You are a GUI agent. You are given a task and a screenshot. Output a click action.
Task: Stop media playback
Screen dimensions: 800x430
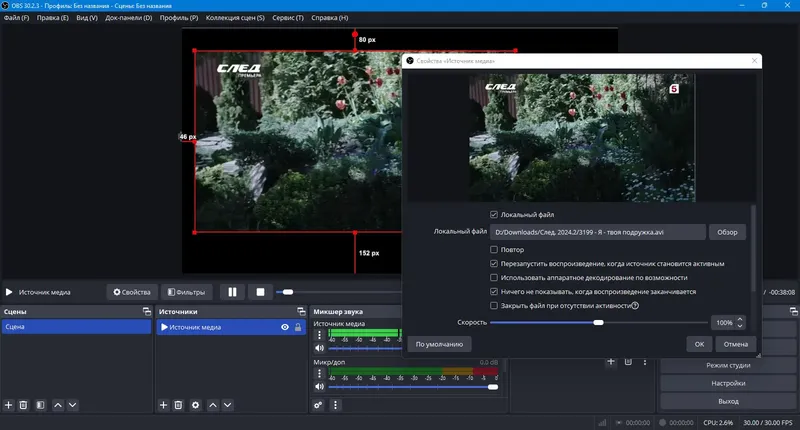(x=260, y=292)
